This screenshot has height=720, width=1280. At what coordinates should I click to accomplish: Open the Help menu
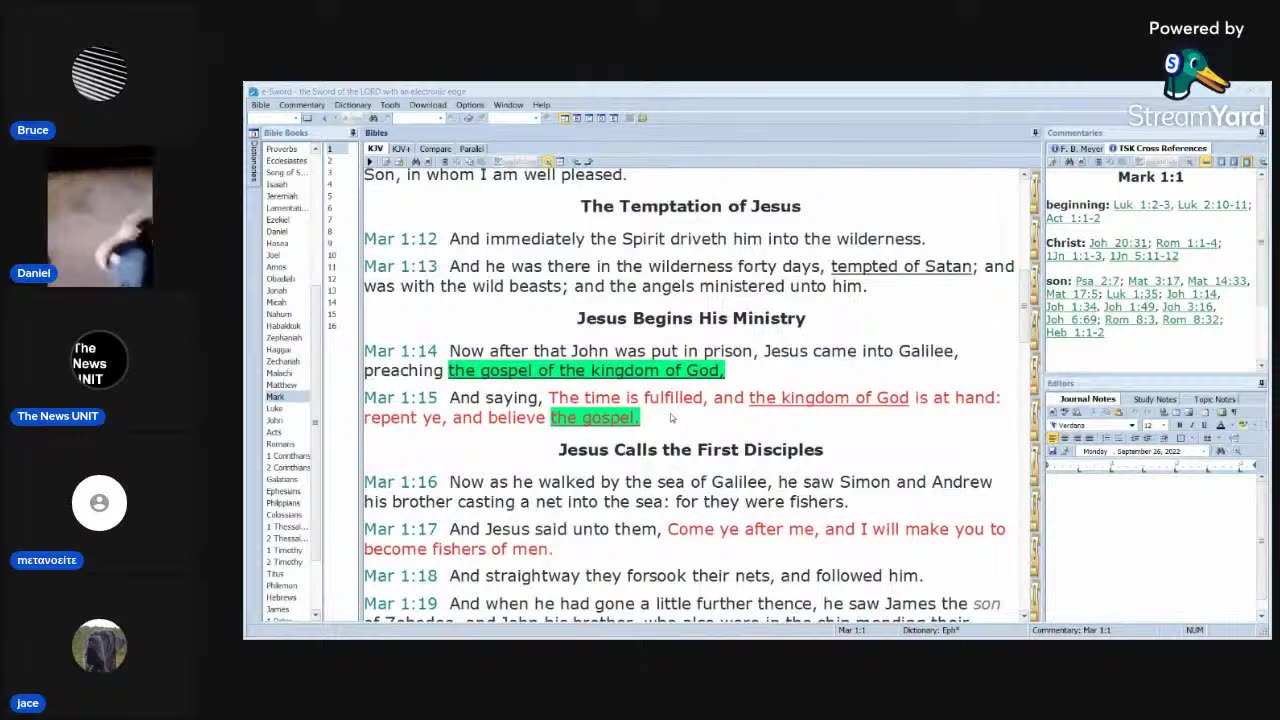541,105
